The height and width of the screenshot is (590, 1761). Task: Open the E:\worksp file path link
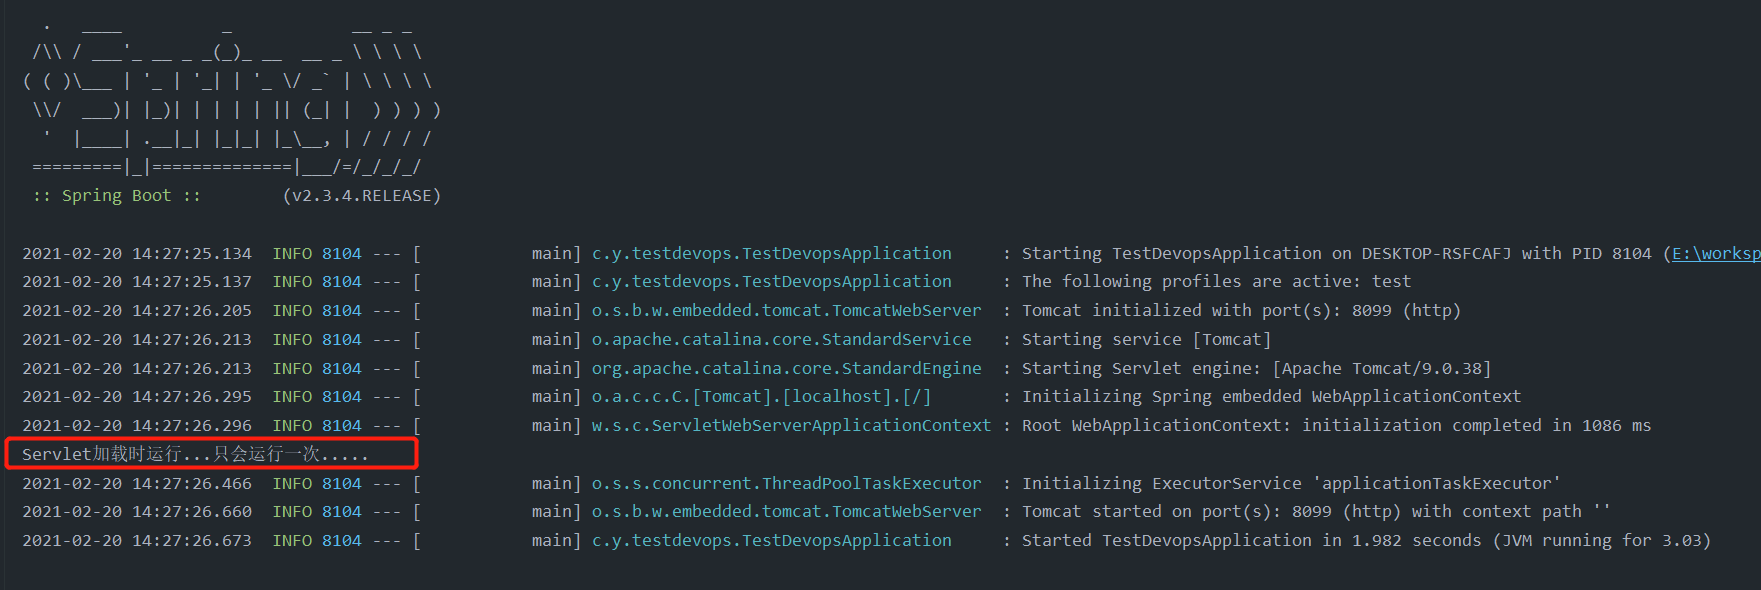tap(1716, 254)
